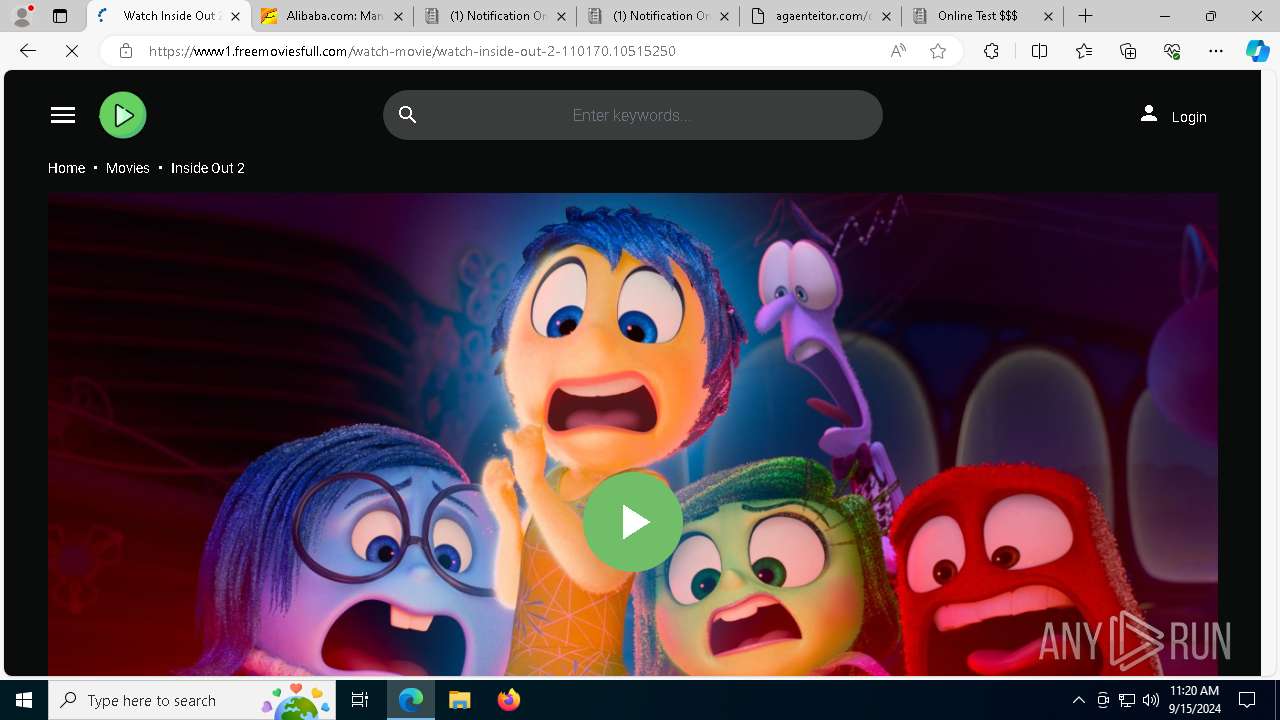Close the Online Test $$$ tab
This screenshot has height=720, width=1280.
(x=1048, y=16)
